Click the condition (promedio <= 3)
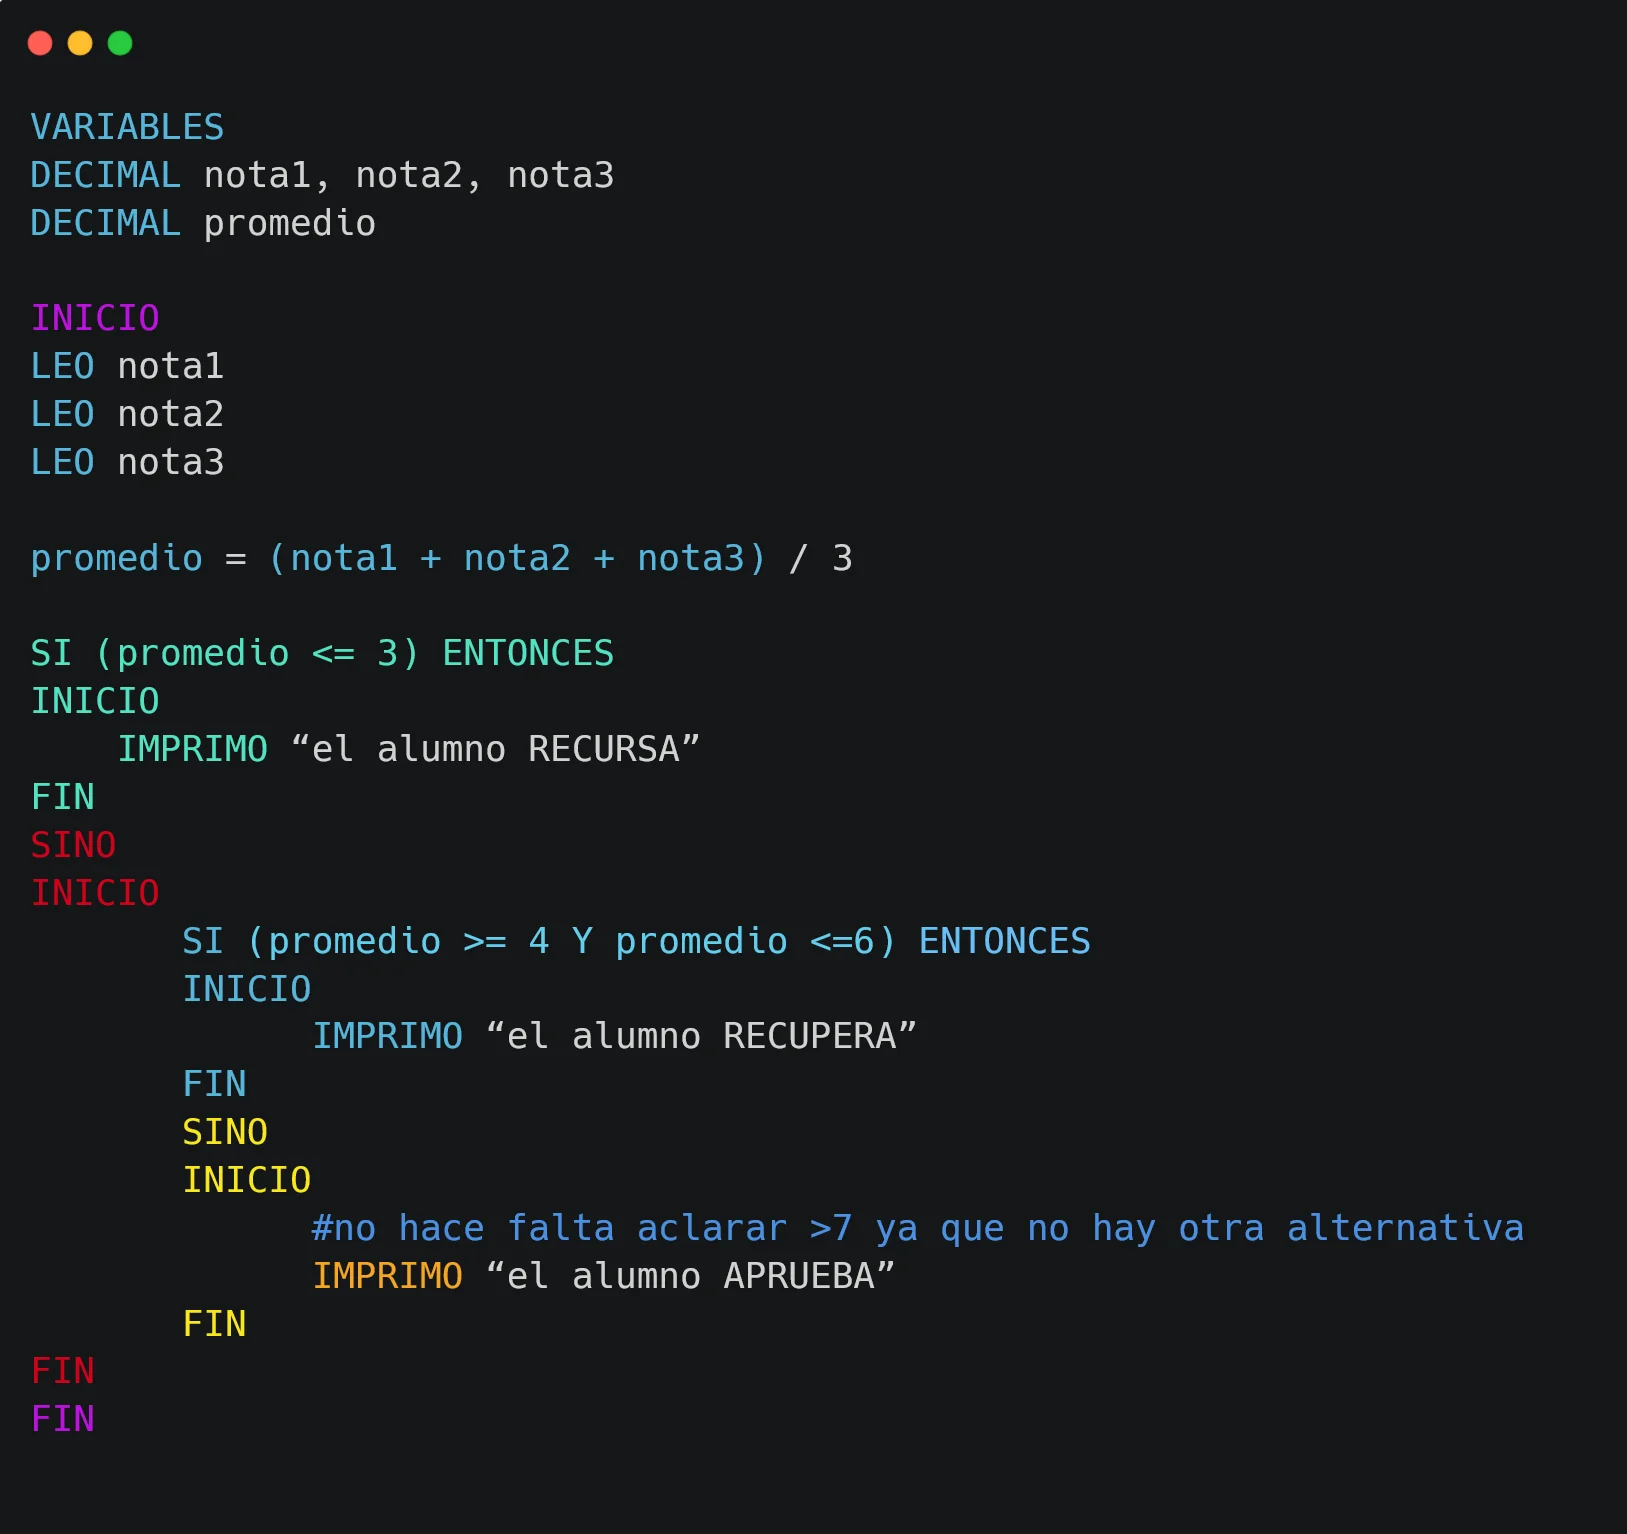 257,653
